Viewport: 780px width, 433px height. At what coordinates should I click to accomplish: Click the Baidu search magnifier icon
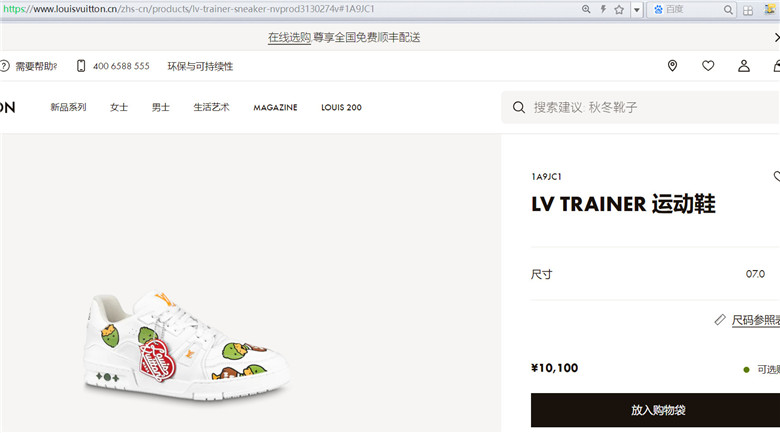coord(728,9)
